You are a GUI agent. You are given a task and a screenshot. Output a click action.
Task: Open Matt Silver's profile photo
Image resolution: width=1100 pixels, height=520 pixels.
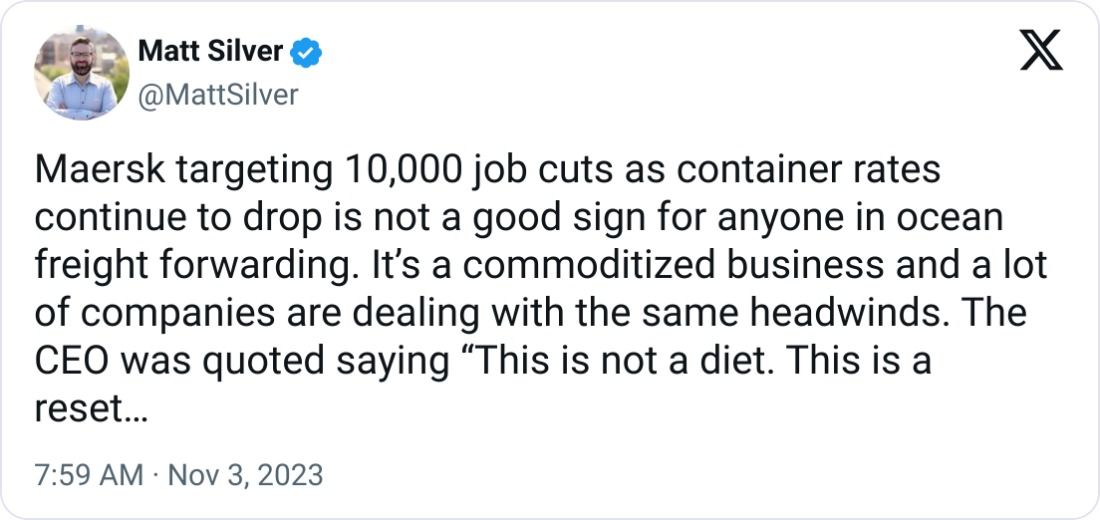click(x=82, y=72)
